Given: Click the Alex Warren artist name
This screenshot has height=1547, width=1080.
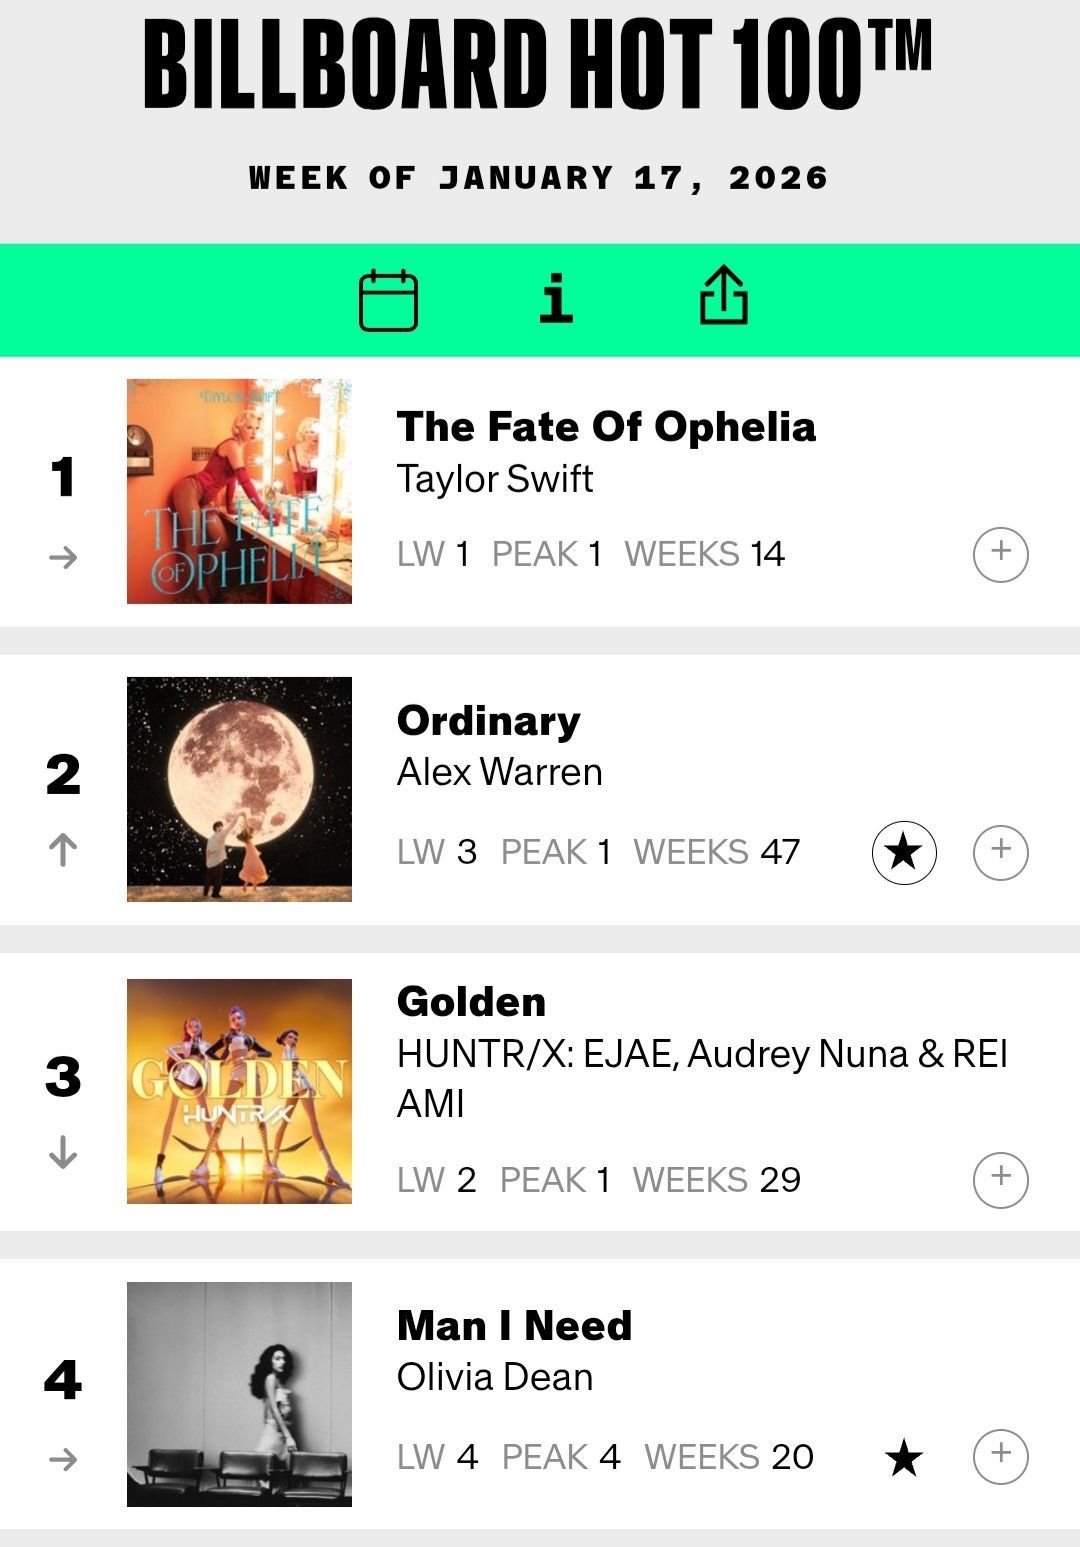Looking at the screenshot, I should (x=500, y=772).
